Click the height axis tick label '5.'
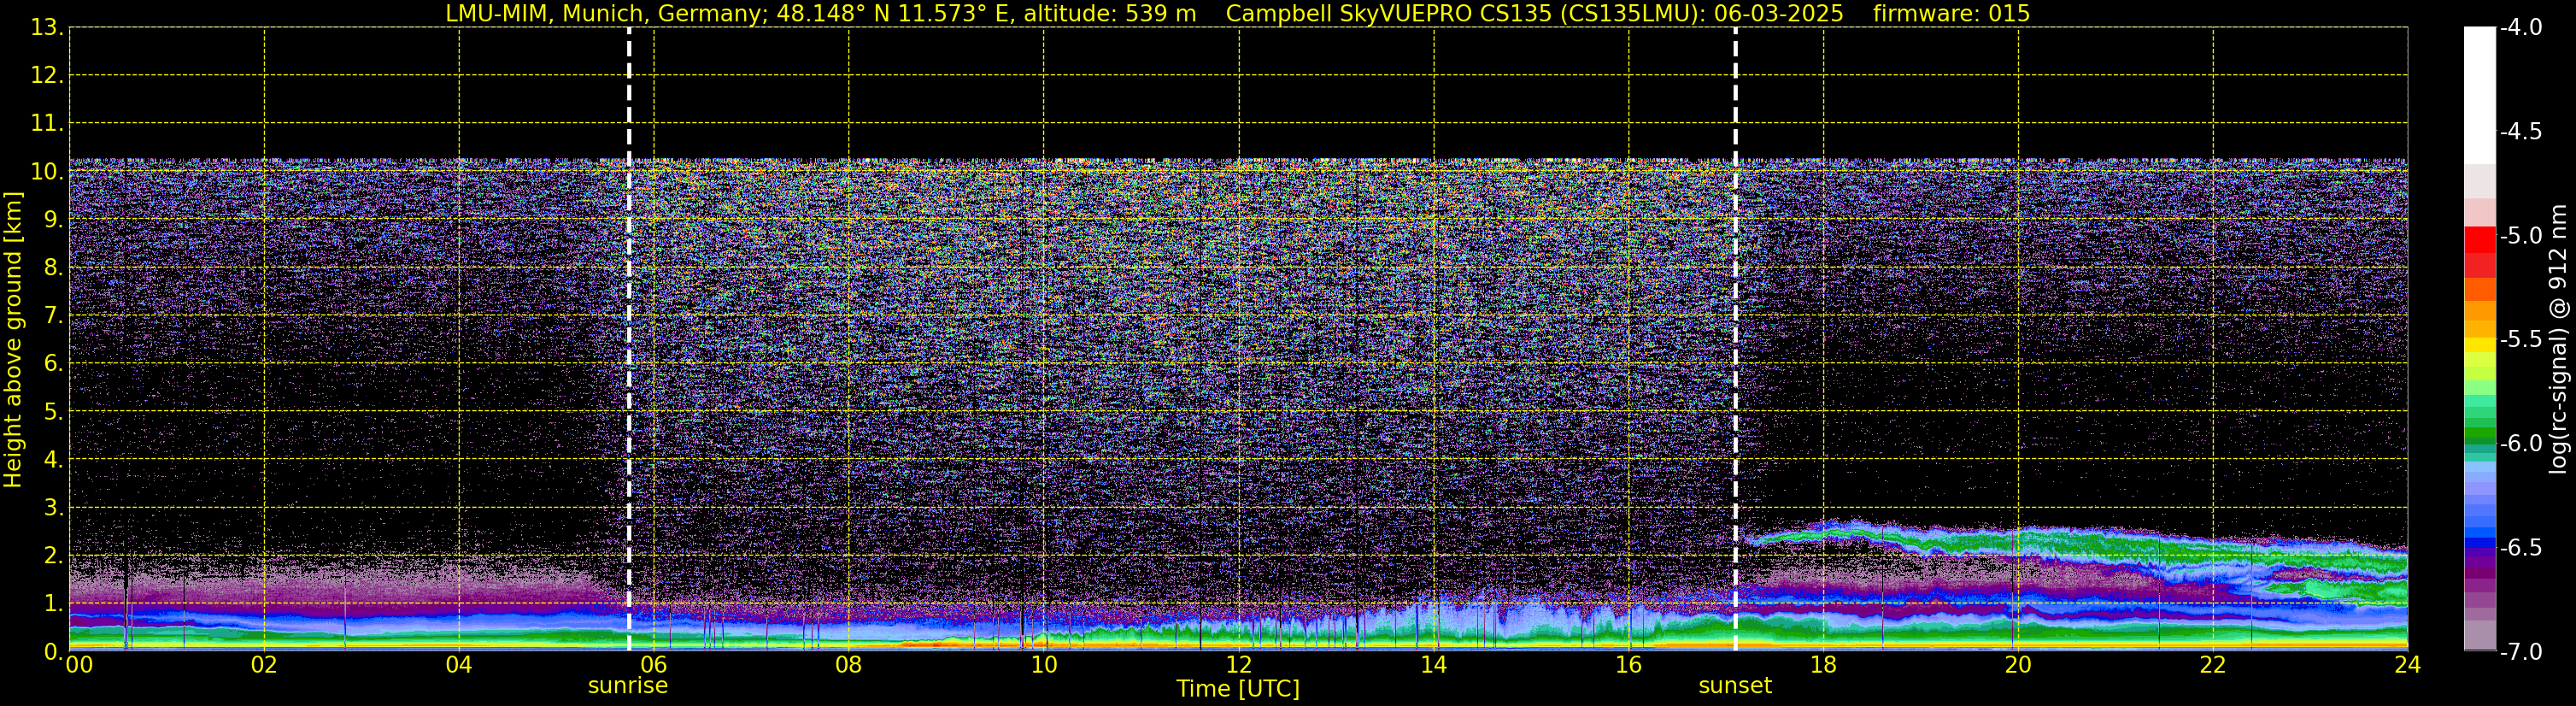This screenshot has width=2576, height=706. pyautogui.click(x=53, y=411)
